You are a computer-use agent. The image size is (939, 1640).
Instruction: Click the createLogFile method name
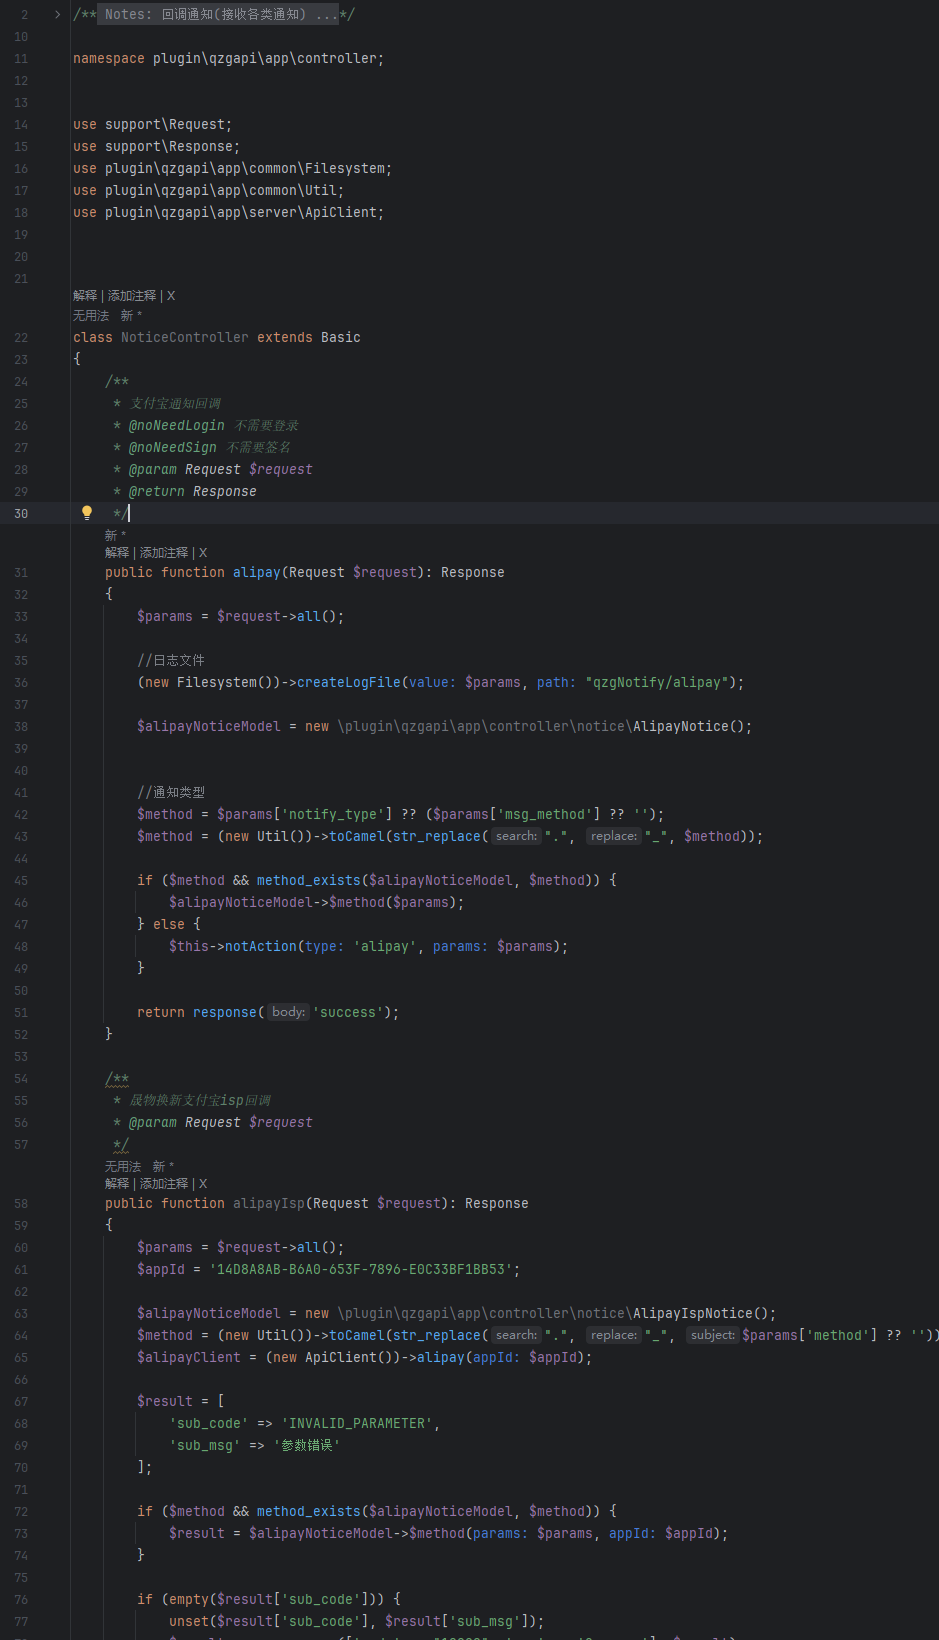(348, 683)
